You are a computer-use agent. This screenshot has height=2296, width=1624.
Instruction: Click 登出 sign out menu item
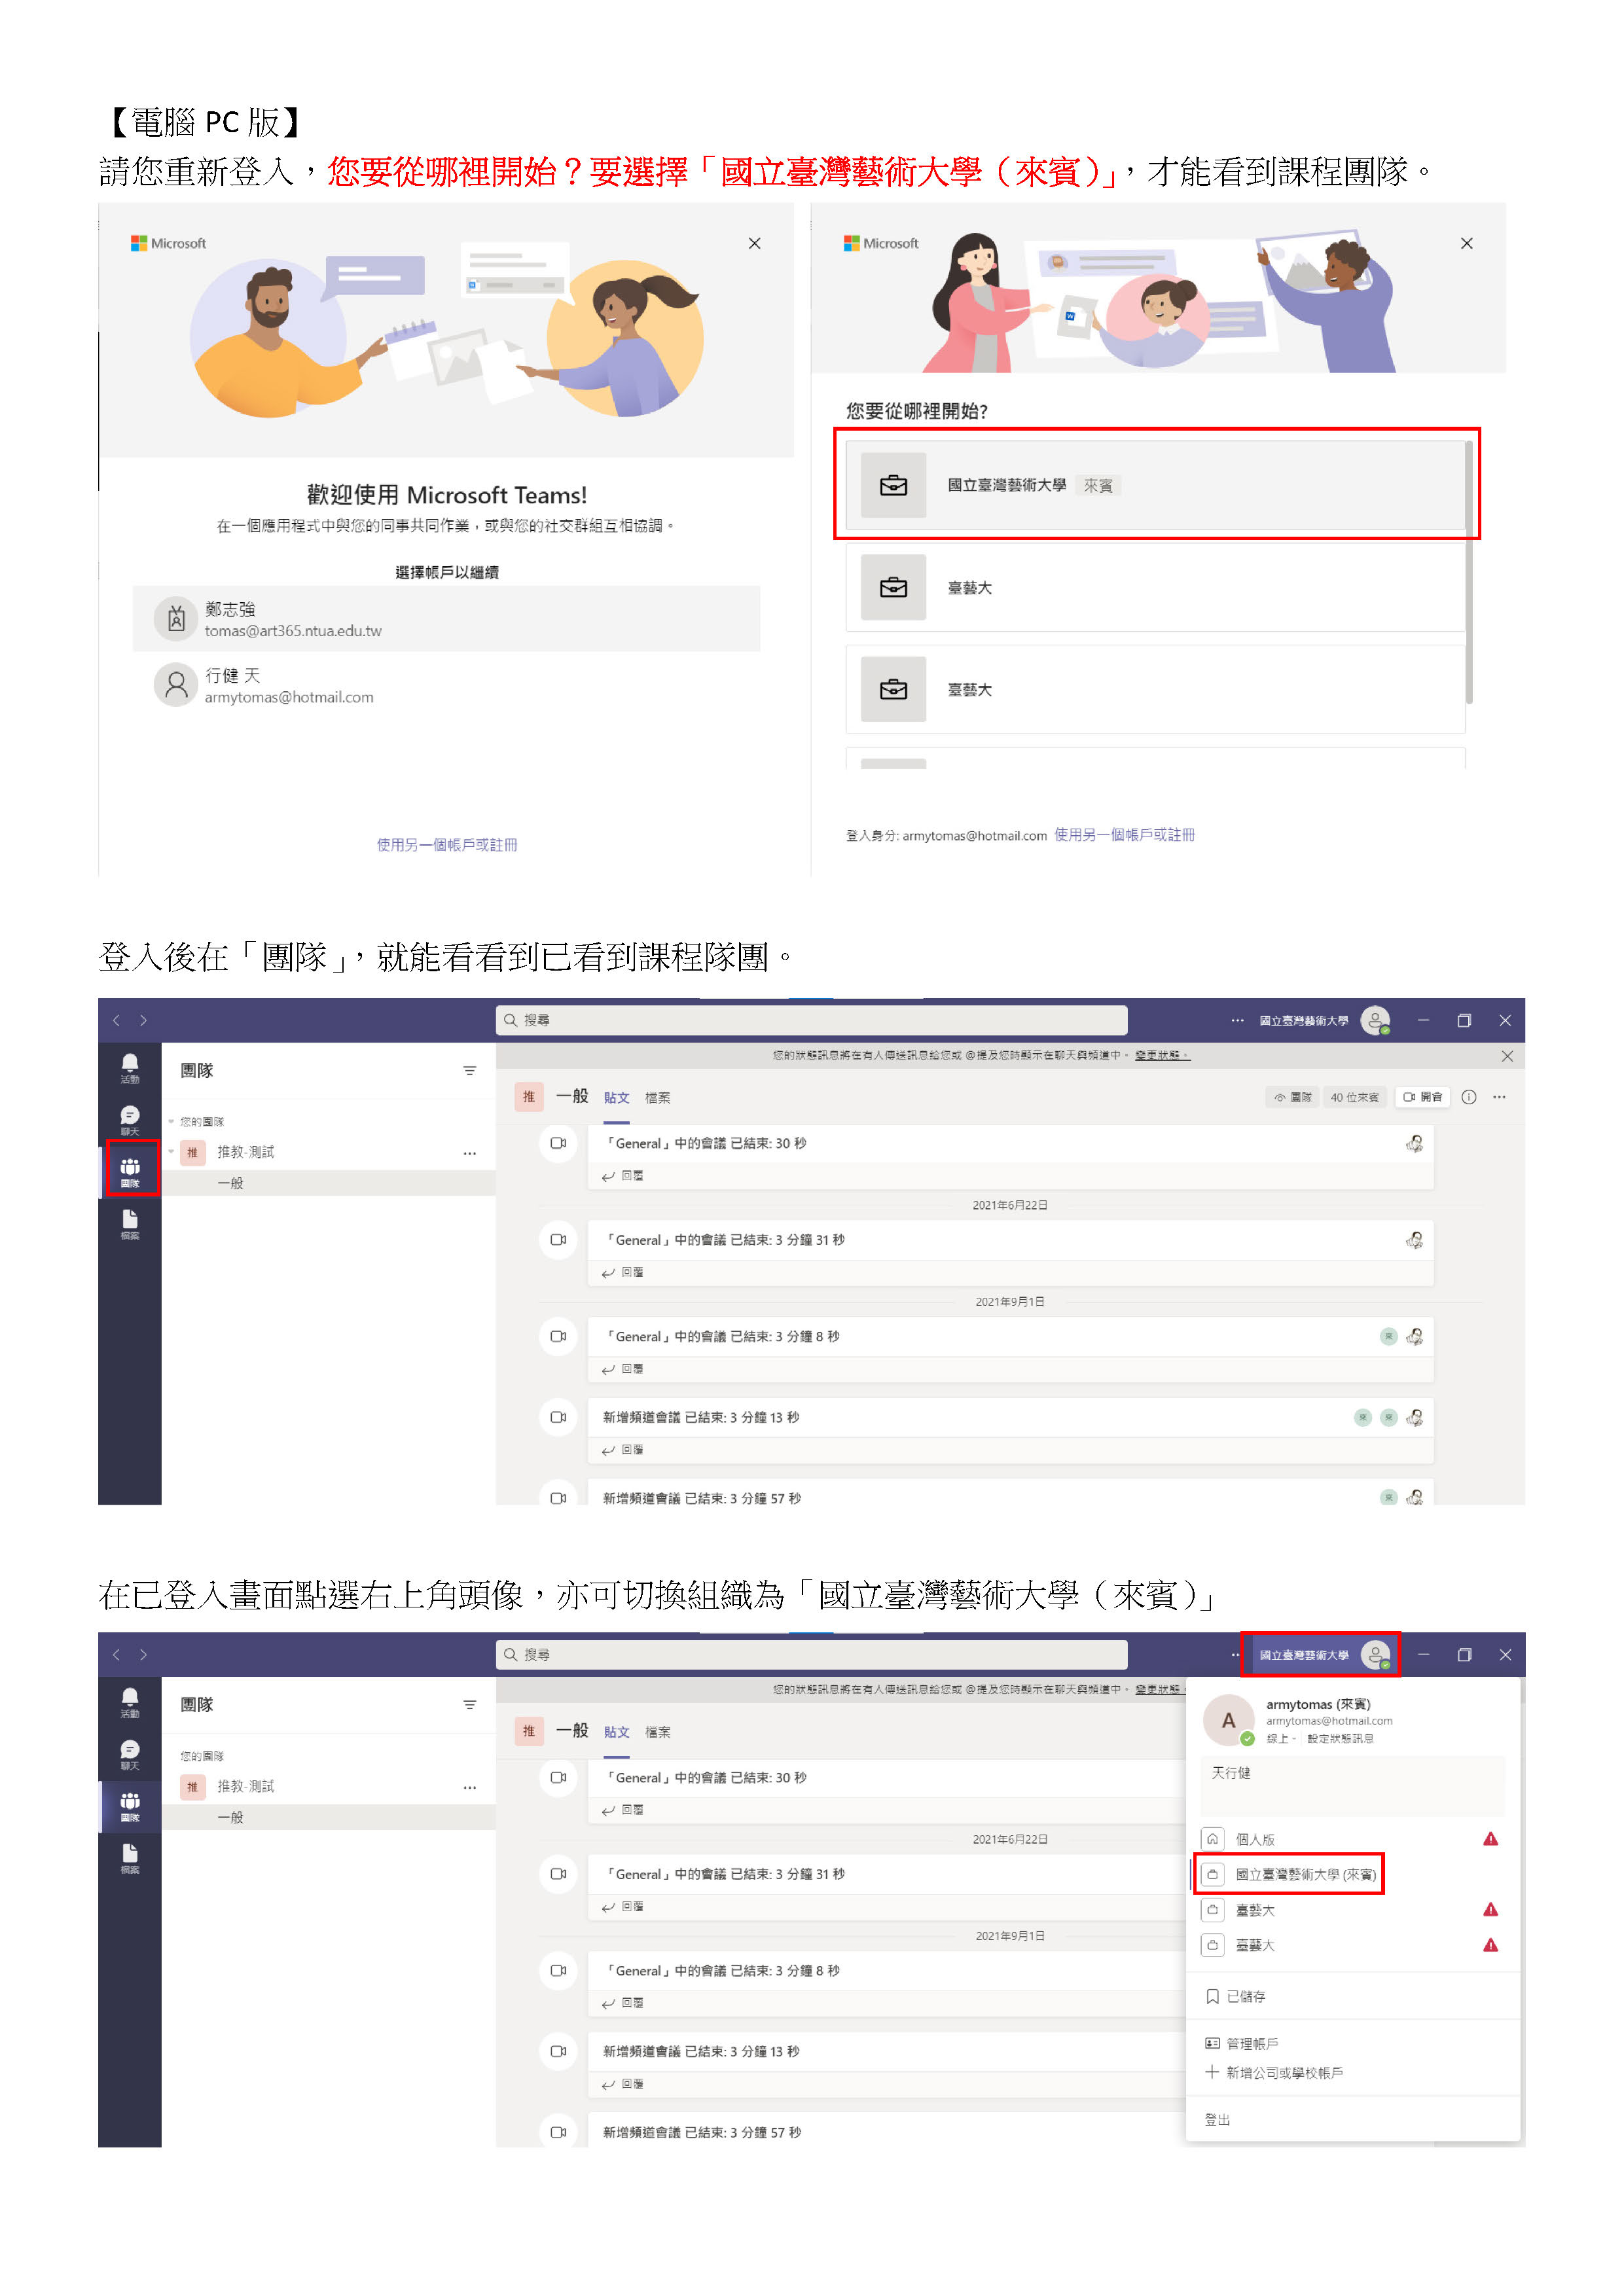coord(1217,2120)
